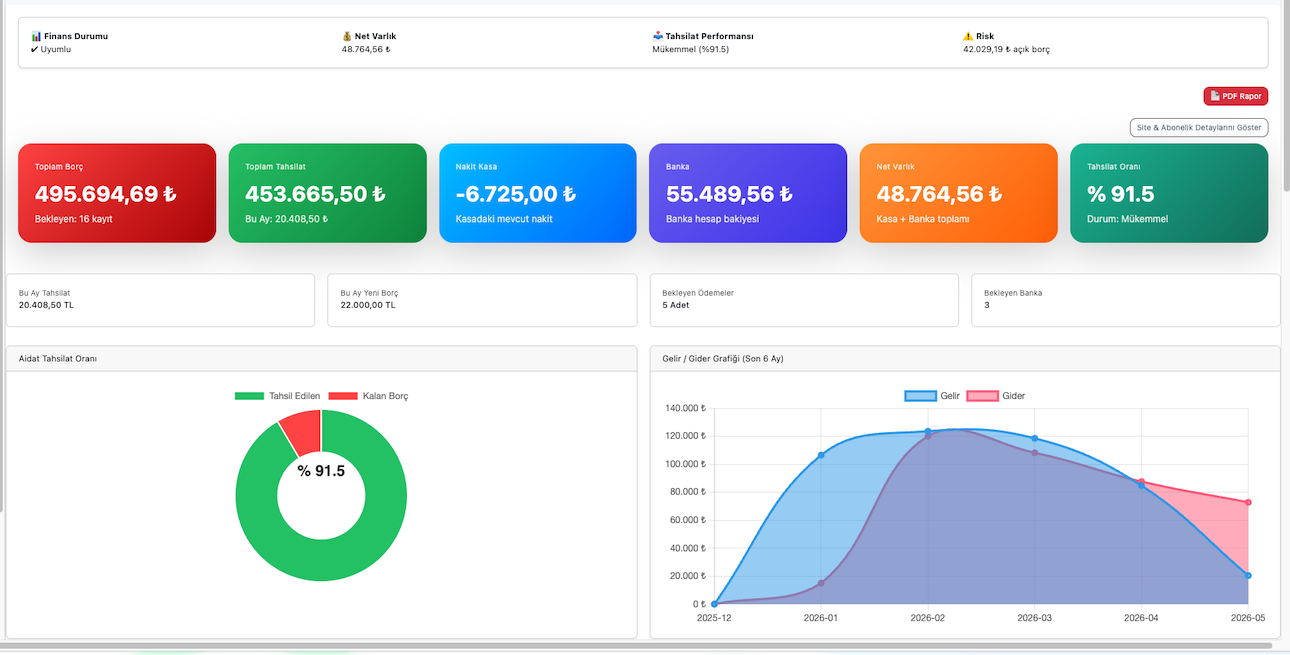This screenshot has height=655, width=1290.
Task: Click the Net Varlık money bag icon
Action: point(347,36)
